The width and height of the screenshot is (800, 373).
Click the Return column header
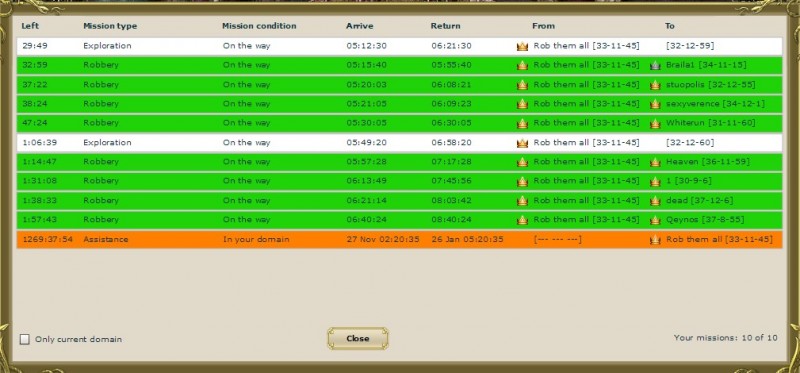445,26
